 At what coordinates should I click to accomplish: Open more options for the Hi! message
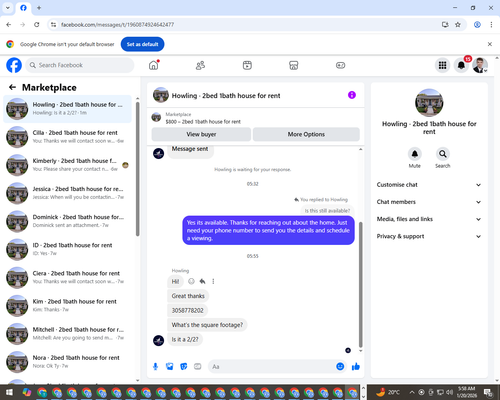pos(213,281)
